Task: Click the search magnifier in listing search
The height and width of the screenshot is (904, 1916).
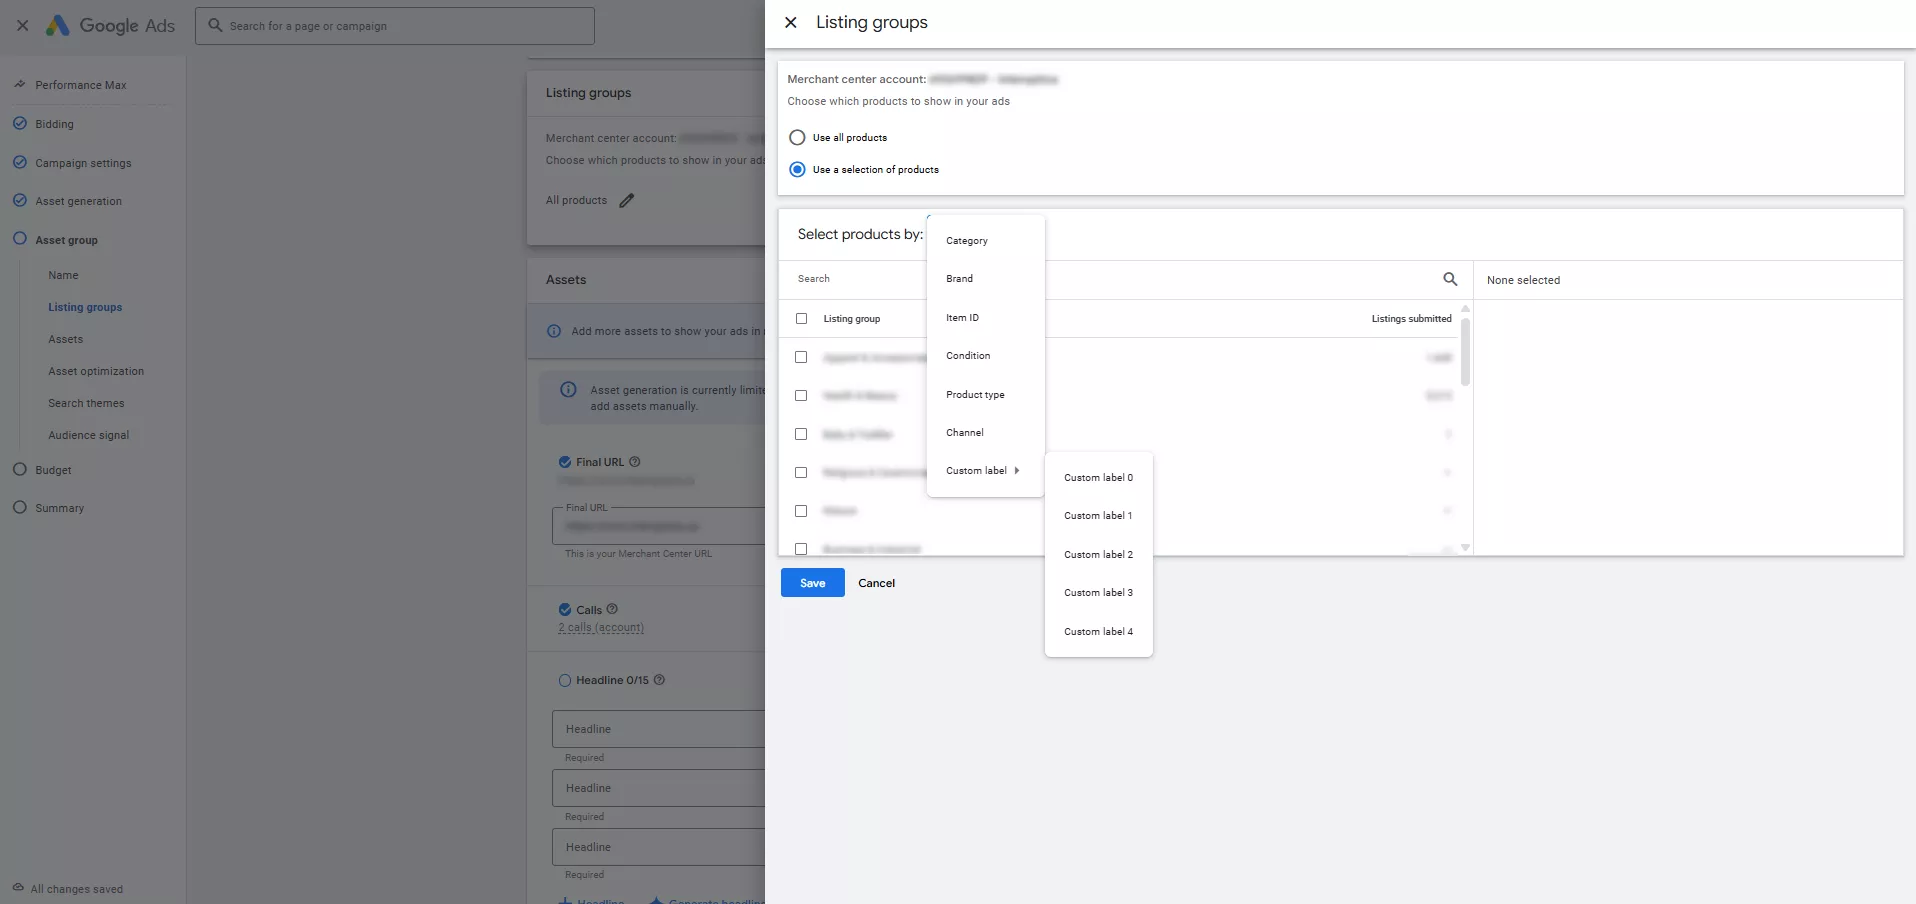Action: point(1449,279)
